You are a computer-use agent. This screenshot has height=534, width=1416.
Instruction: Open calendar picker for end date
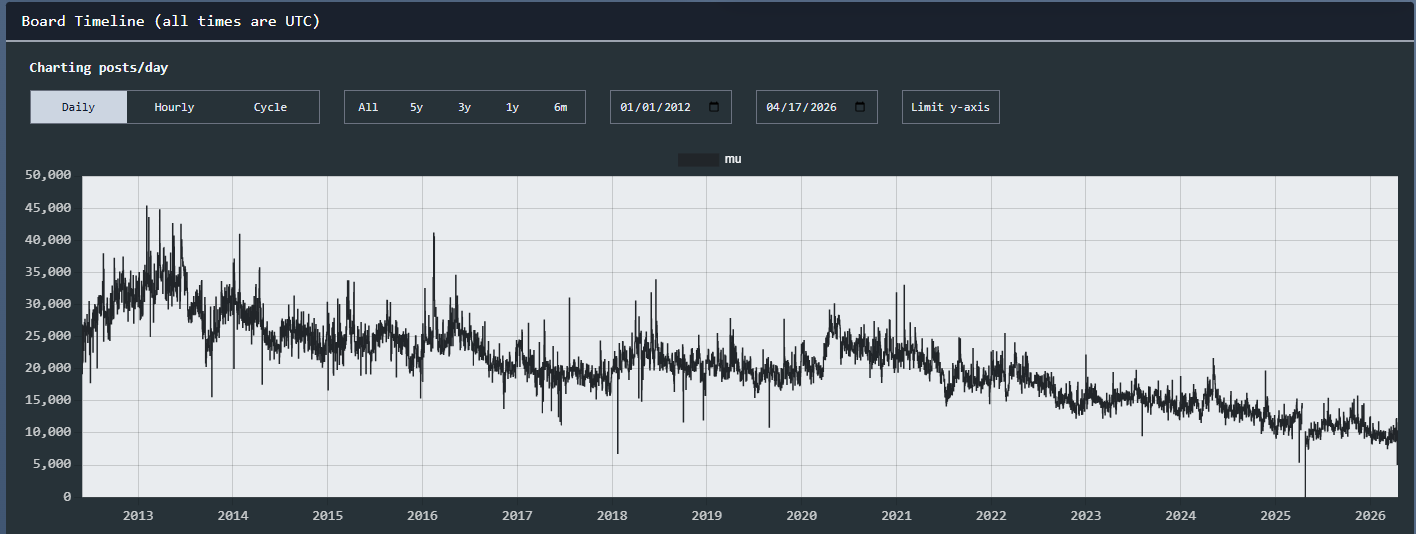(860, 107)
